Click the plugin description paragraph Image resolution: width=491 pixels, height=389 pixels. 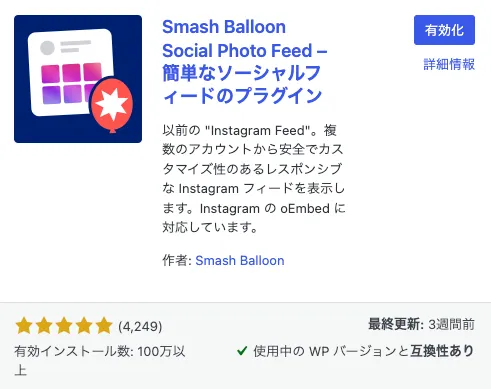pyautogui.click(x=254, y=179)
